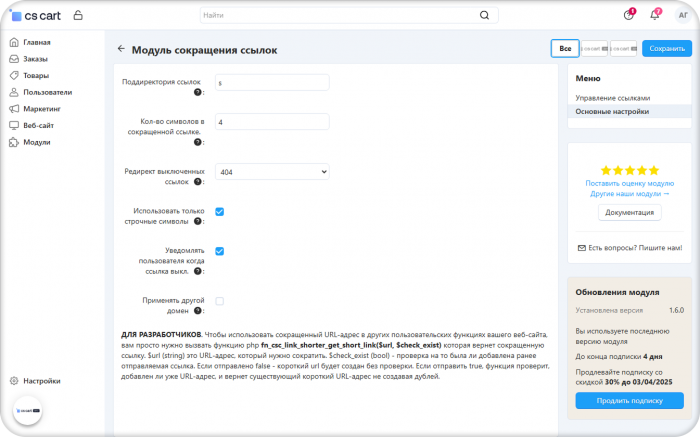Open Товары in the sidebar
Viewport: 700px width, 437px height.
36,75
